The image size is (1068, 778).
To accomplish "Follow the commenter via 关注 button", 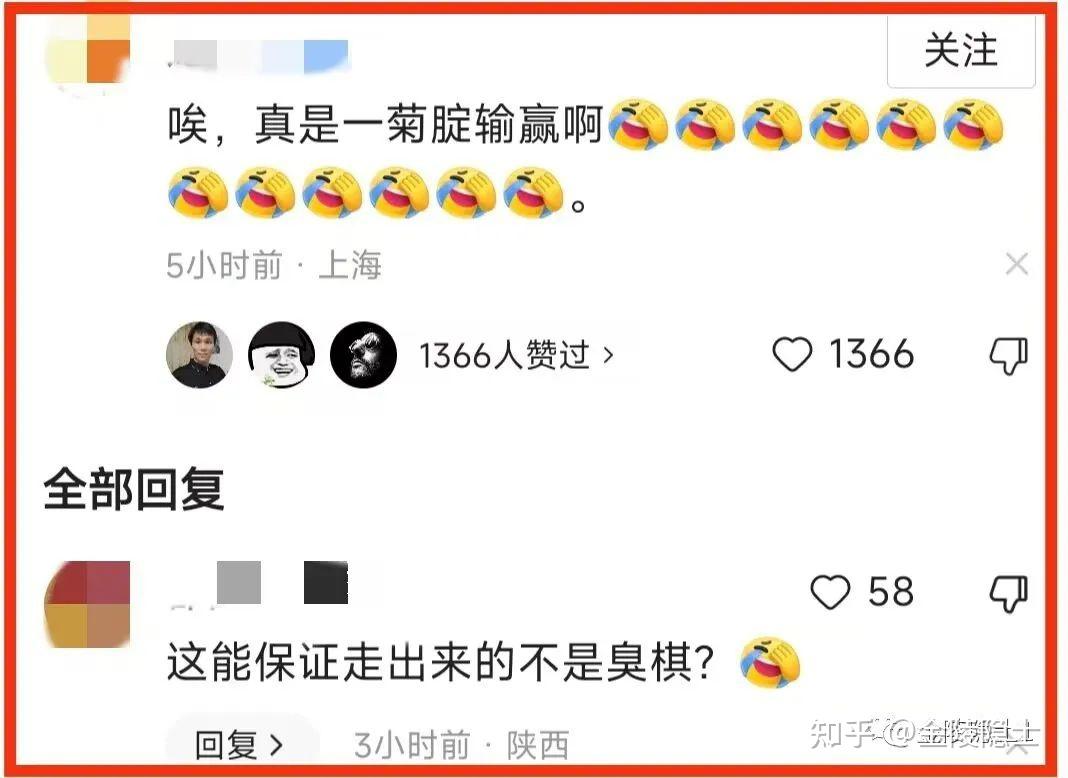I will pos(961,51).
